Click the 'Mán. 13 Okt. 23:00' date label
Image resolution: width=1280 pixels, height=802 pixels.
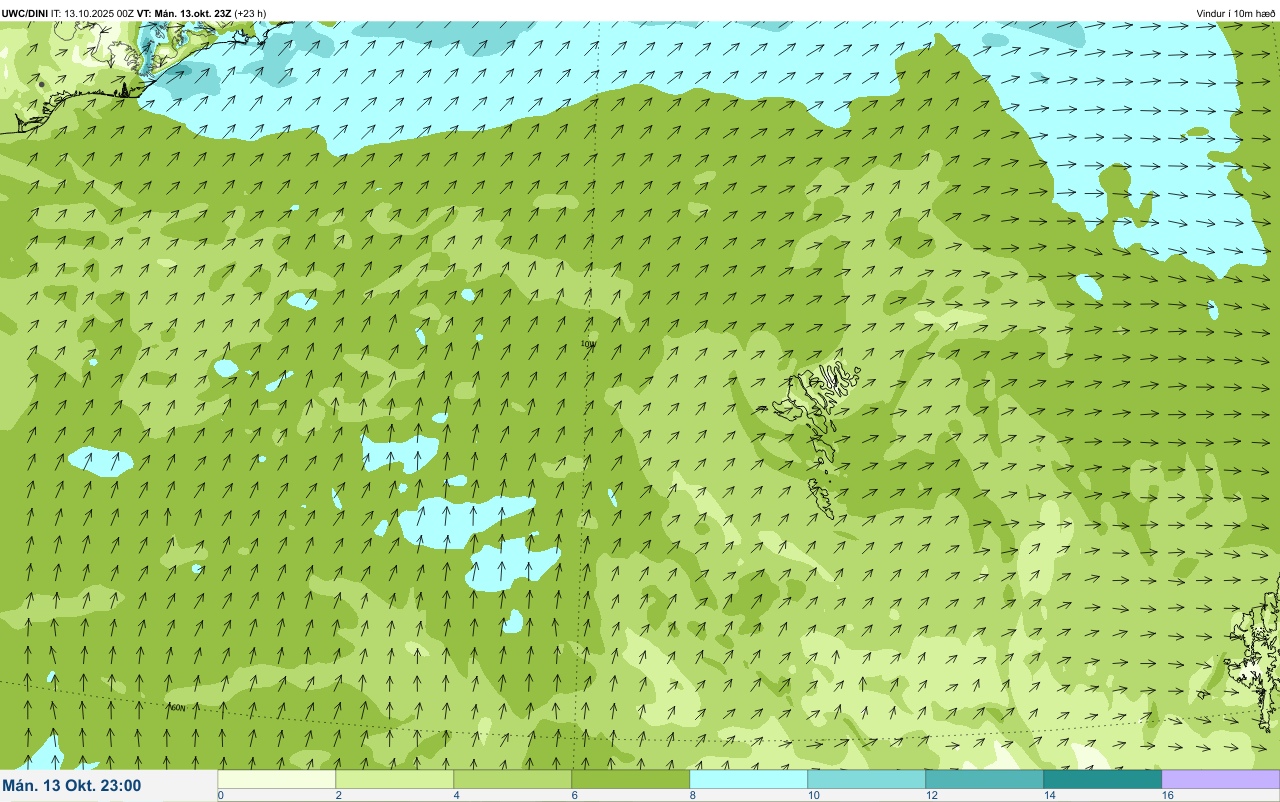(x=72, y=786)
